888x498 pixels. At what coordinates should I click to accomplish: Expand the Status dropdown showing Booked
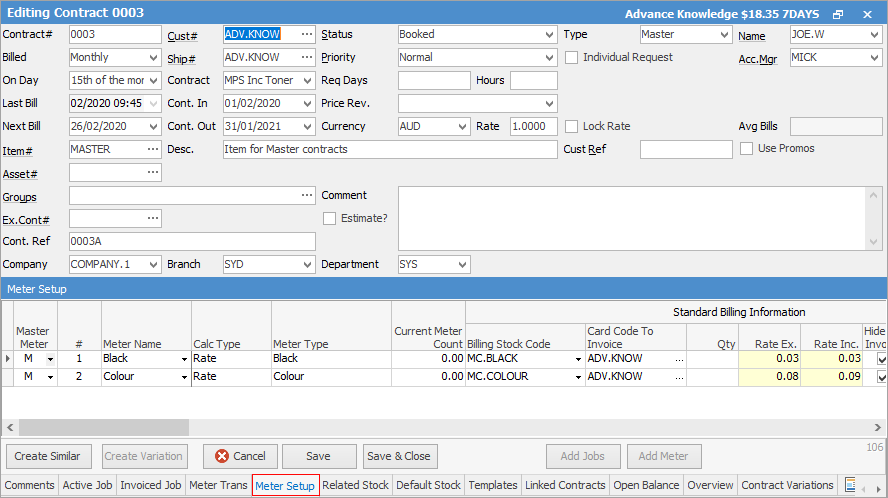point(549,34)
